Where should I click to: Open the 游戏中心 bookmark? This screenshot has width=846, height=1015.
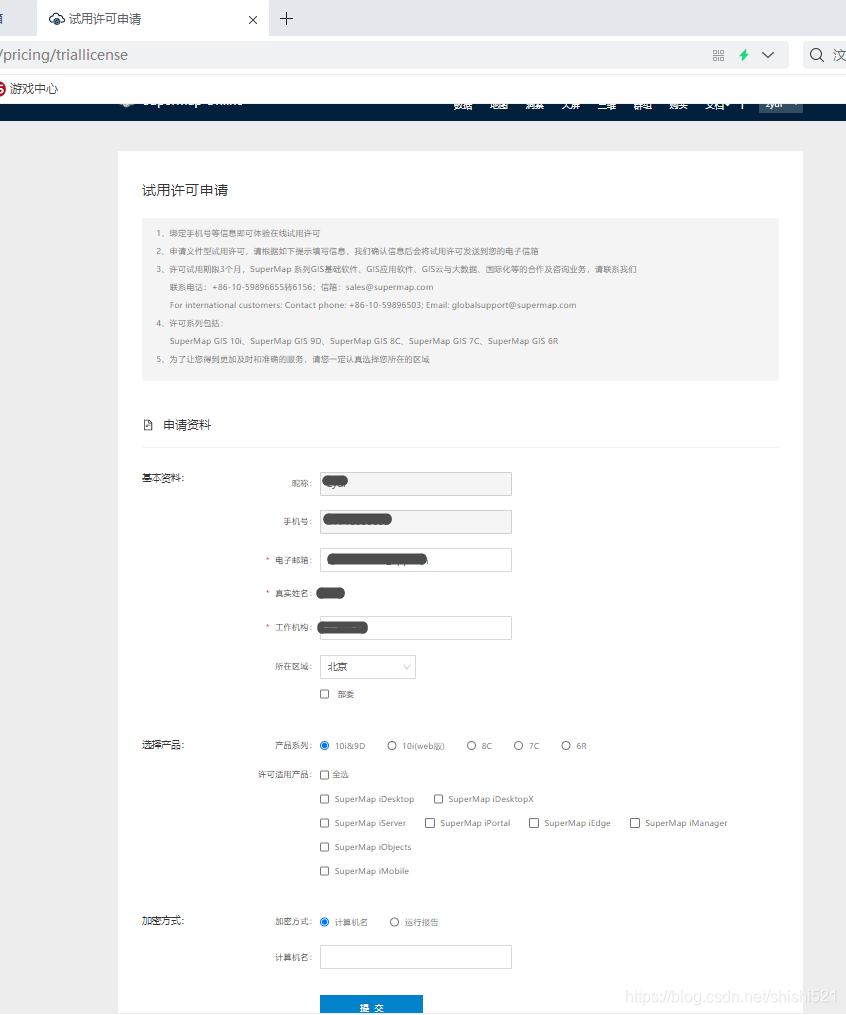(28, 89)
